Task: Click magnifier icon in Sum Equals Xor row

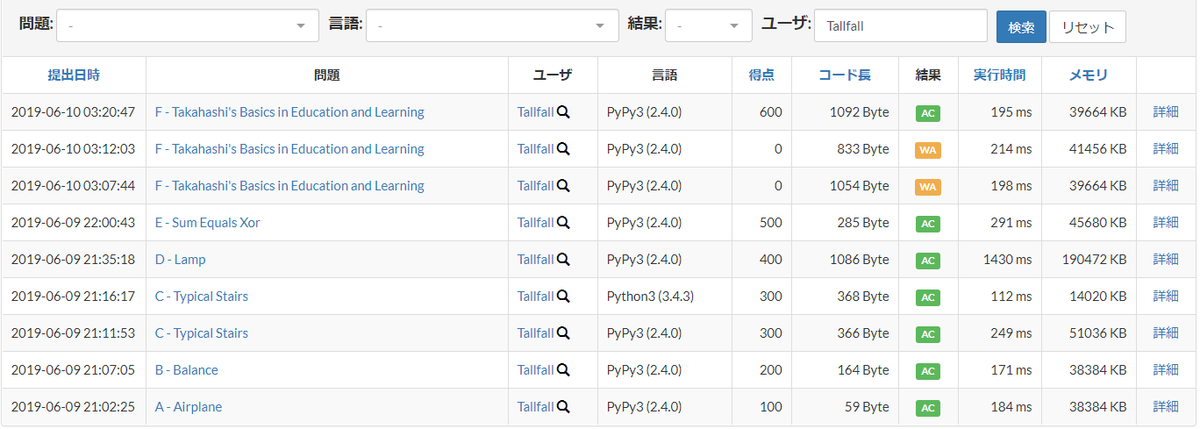Action: pos(564,223)
